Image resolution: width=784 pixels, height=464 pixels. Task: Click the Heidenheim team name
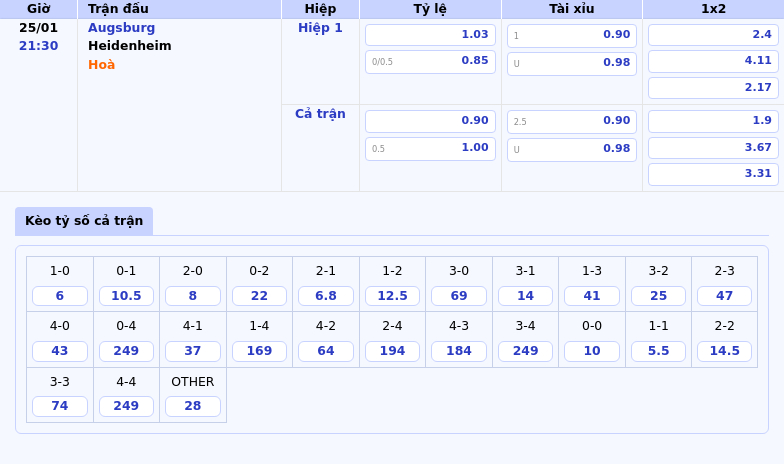[x=129, y=46]
